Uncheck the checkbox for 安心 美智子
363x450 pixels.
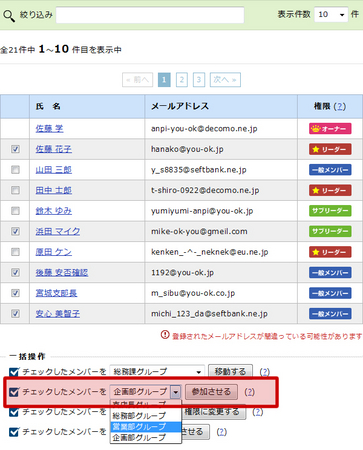(x=15, y=314)
